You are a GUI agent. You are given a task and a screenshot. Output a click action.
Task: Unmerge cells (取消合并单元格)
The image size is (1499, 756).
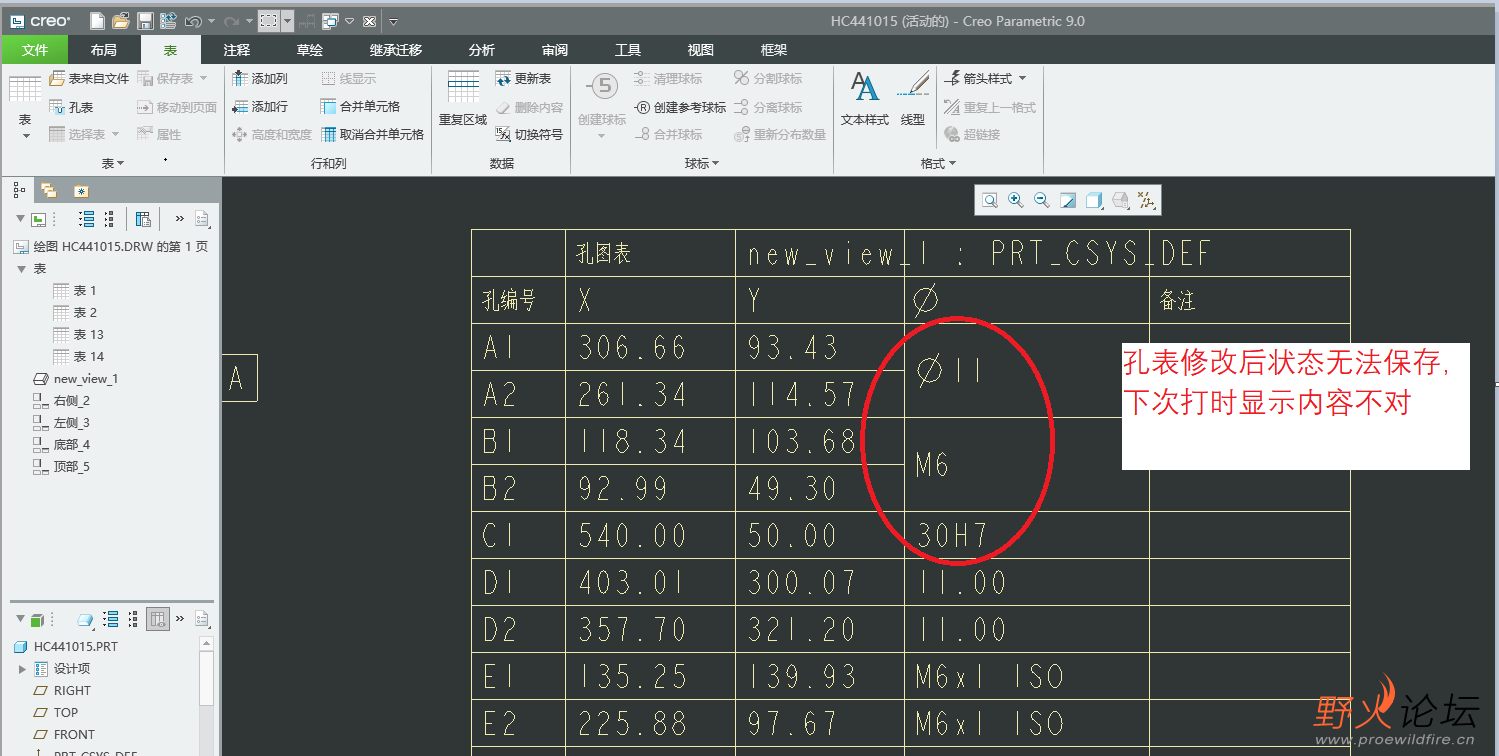coord(373,134)
